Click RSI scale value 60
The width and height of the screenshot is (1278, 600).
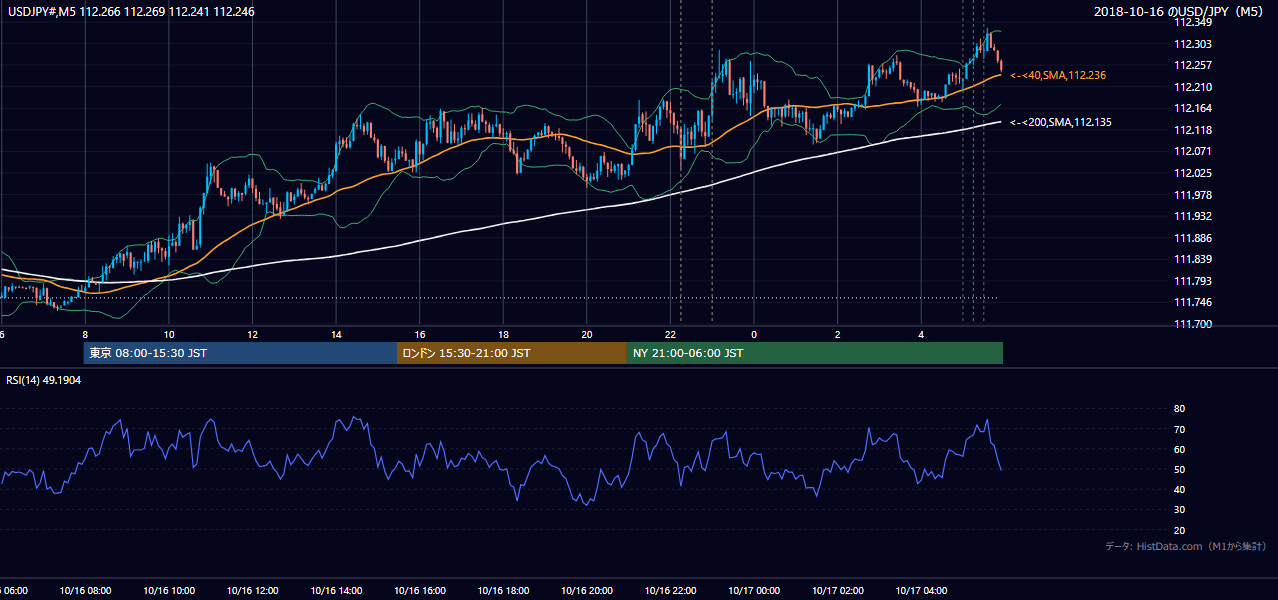(1179, 449)
